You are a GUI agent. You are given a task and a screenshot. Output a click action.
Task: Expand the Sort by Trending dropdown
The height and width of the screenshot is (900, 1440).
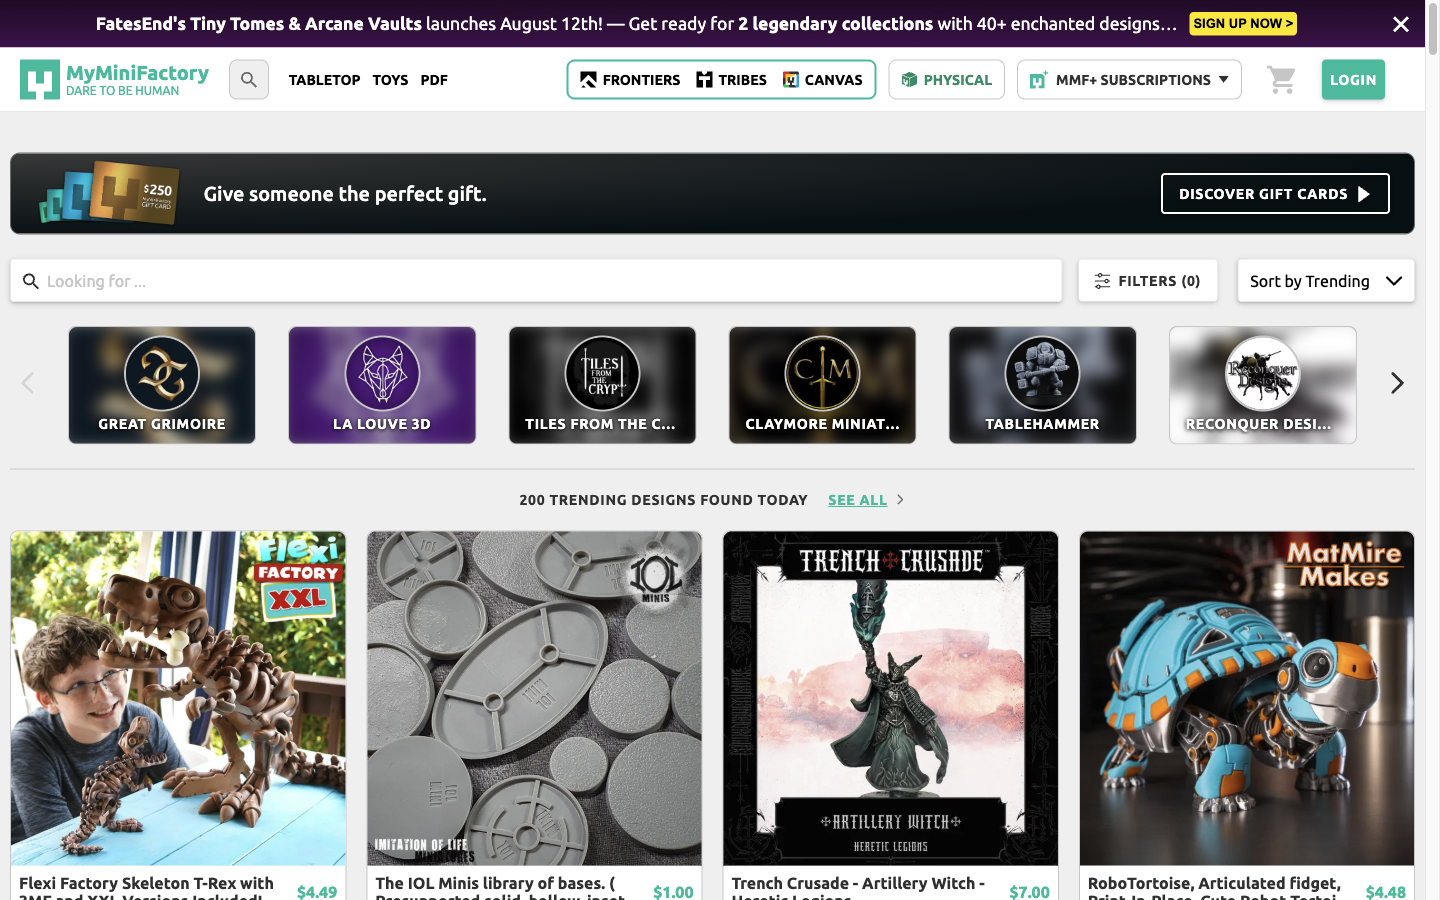pos(1326,281)
